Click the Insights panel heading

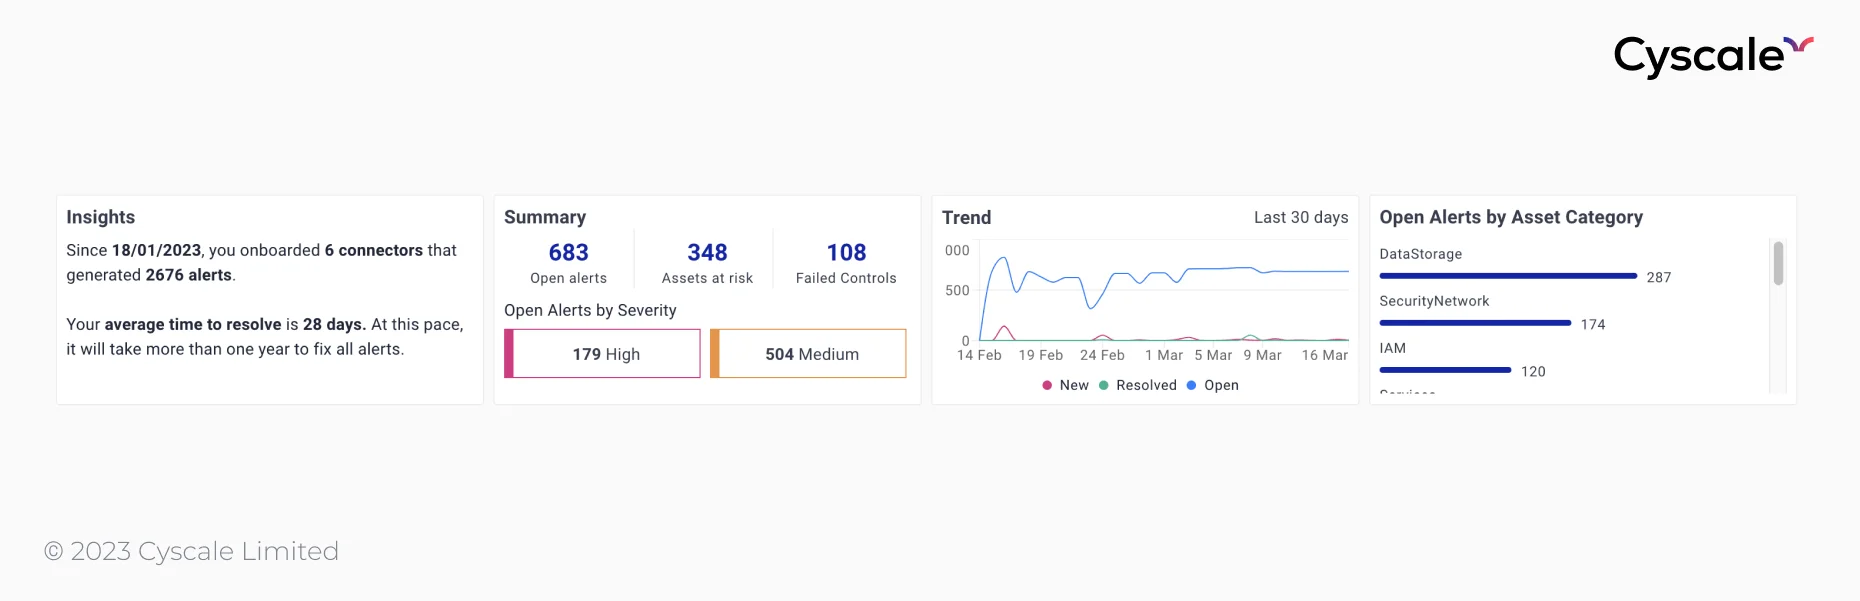click(100, 217)
